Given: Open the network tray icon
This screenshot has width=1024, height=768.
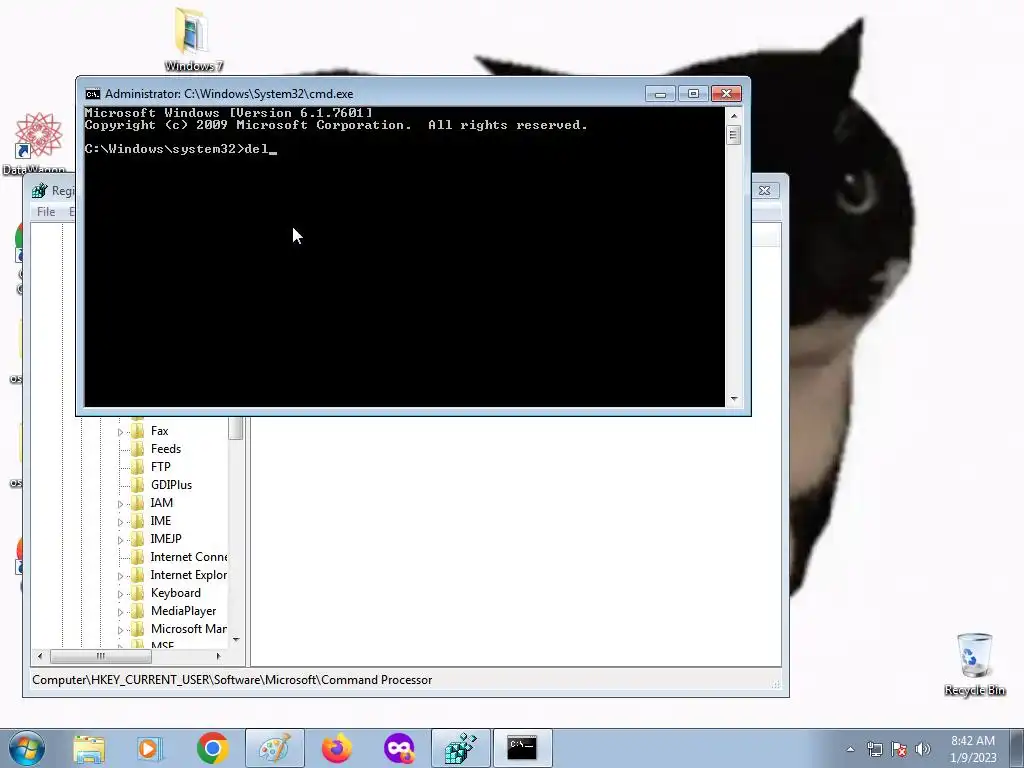Looking at the screenshot, I should [x=874, y=749].
